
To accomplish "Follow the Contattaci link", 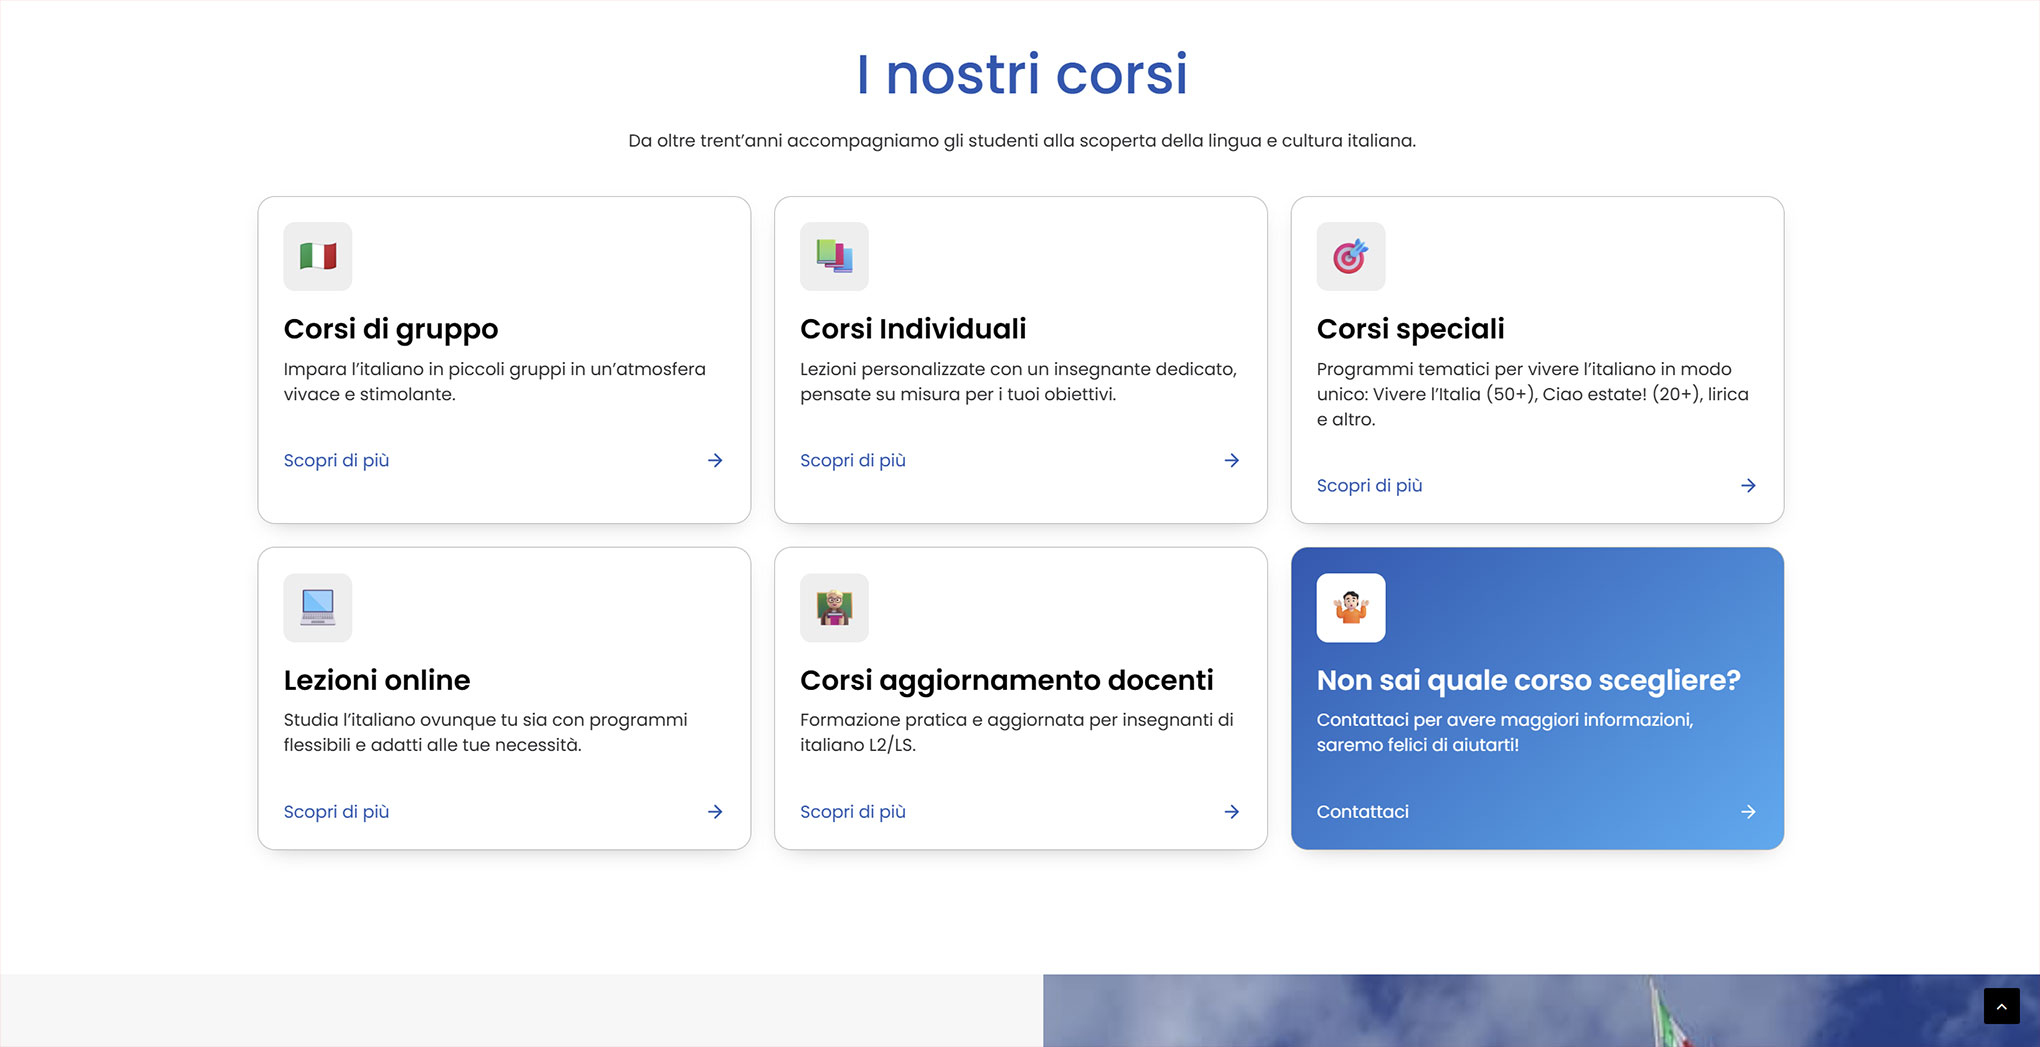I will pos(1362,812).
